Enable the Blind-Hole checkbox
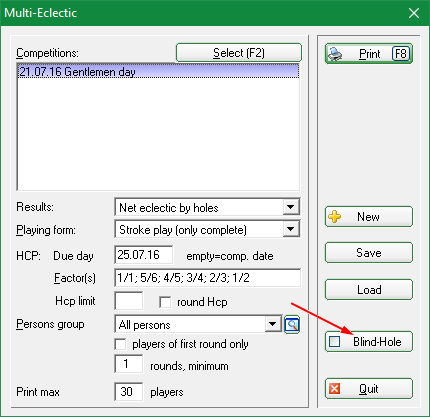The image size is (430, 417). pos(334,341)
